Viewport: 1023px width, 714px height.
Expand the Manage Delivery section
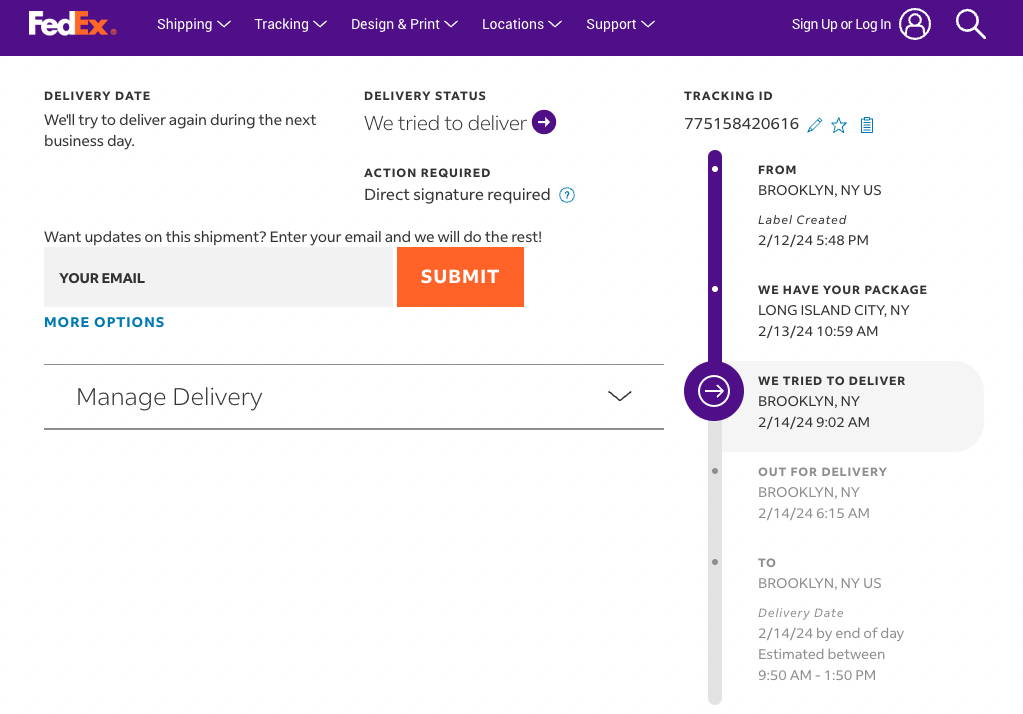tap(619, 396)
